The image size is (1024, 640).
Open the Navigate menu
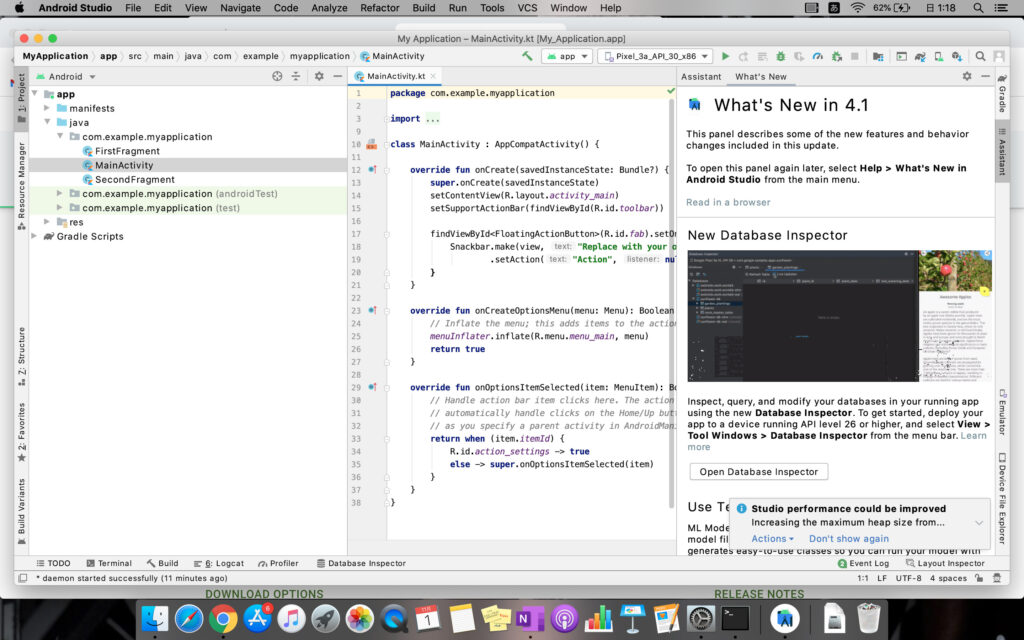[x=240, y=8]
